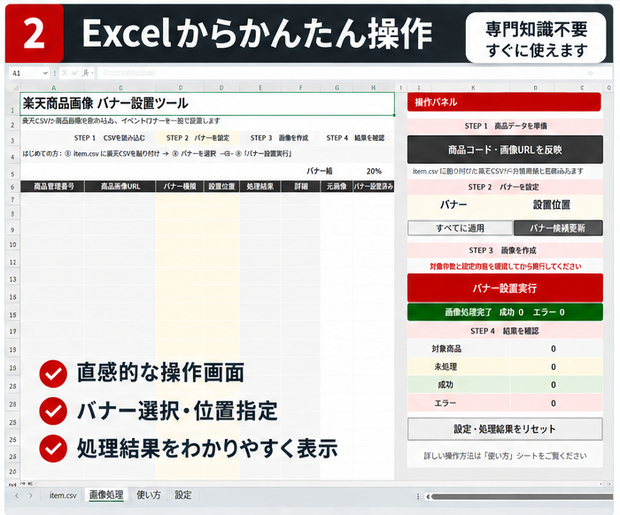Run the red バナー設置実行 button
This screenshot has height=515, width=620.
(505, 288)
